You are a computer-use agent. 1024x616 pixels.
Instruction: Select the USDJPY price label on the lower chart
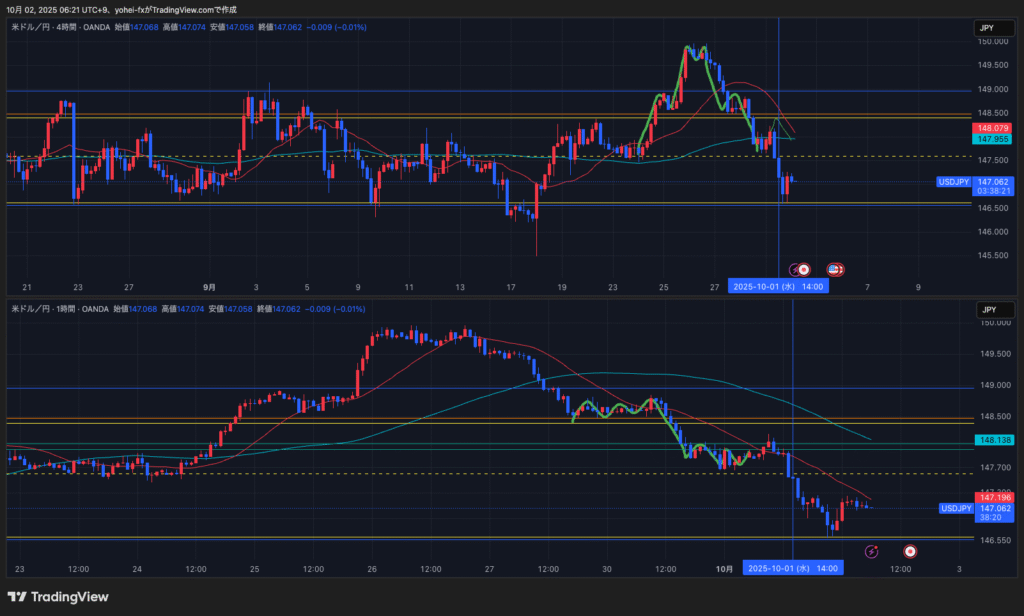955,509
